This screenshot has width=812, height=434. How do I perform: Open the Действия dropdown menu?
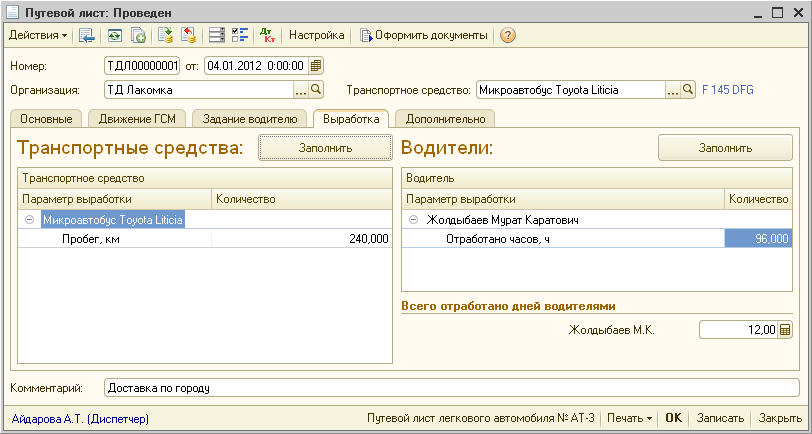[38, 36]
